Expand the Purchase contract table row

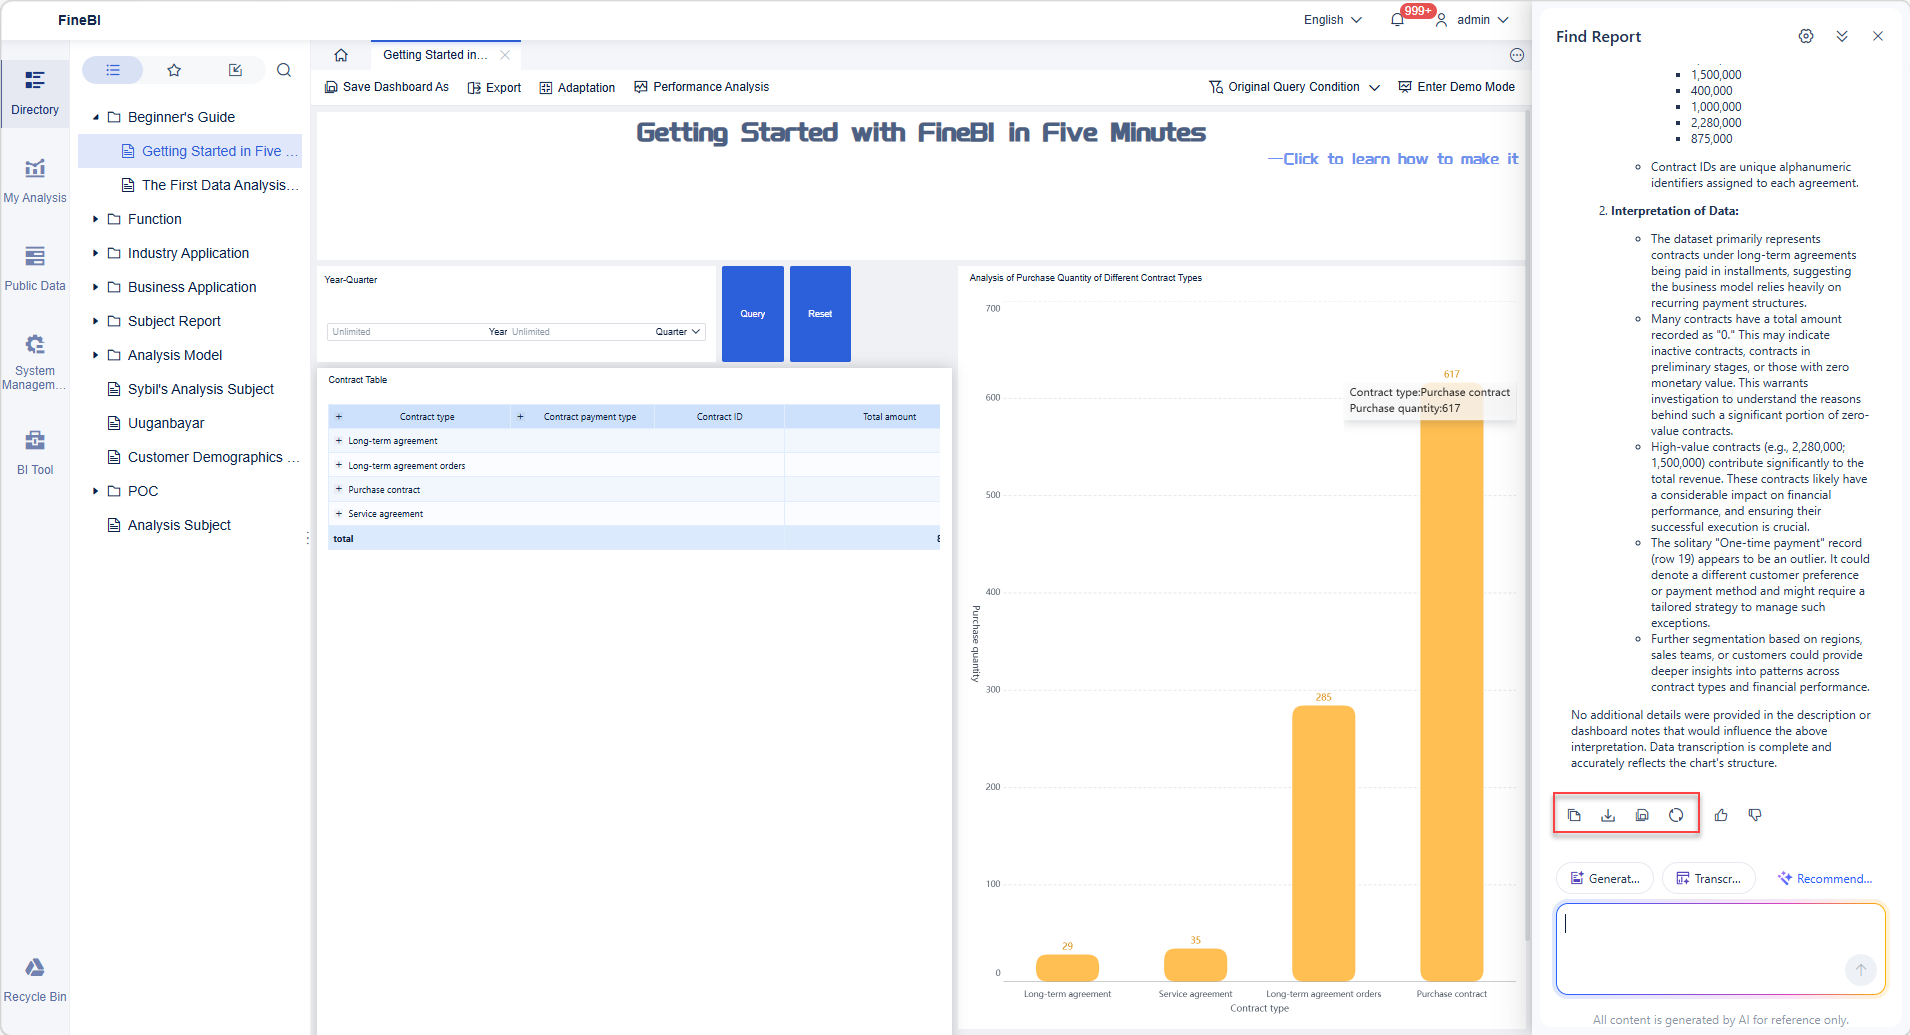coord(339,490)
